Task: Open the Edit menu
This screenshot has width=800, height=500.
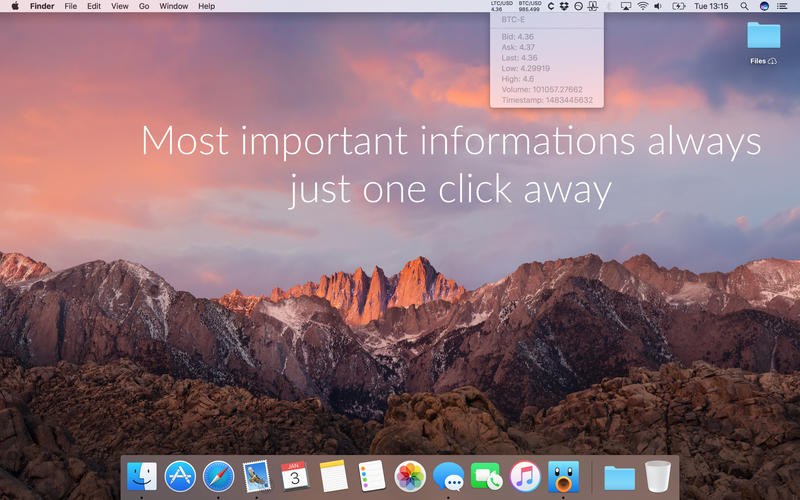Action: [x=94, y=6]
